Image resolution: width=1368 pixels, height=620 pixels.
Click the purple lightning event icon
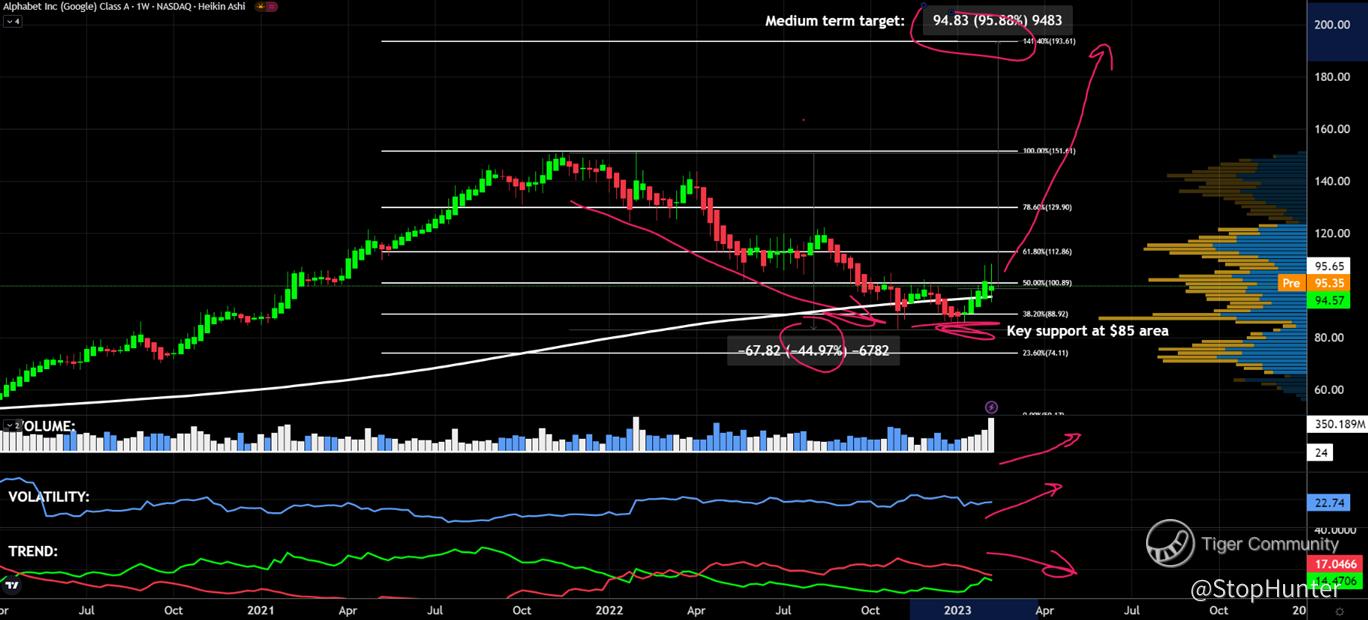tap(991, 407)
